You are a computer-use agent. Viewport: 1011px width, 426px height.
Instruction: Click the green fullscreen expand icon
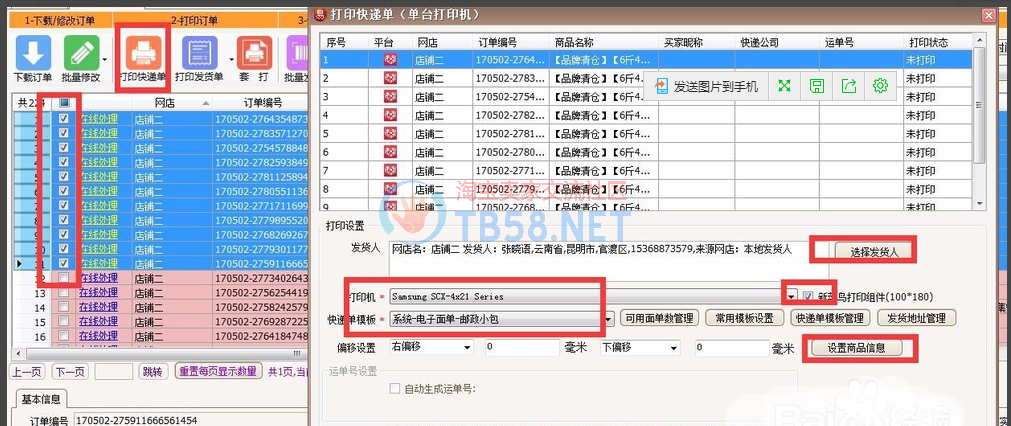tap(785, 86)
